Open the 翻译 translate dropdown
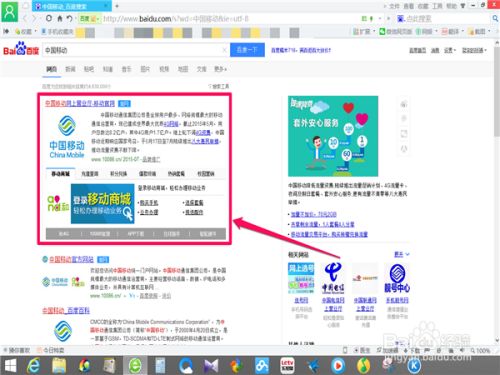The image size is (500, 375). (x=452, y=32)
